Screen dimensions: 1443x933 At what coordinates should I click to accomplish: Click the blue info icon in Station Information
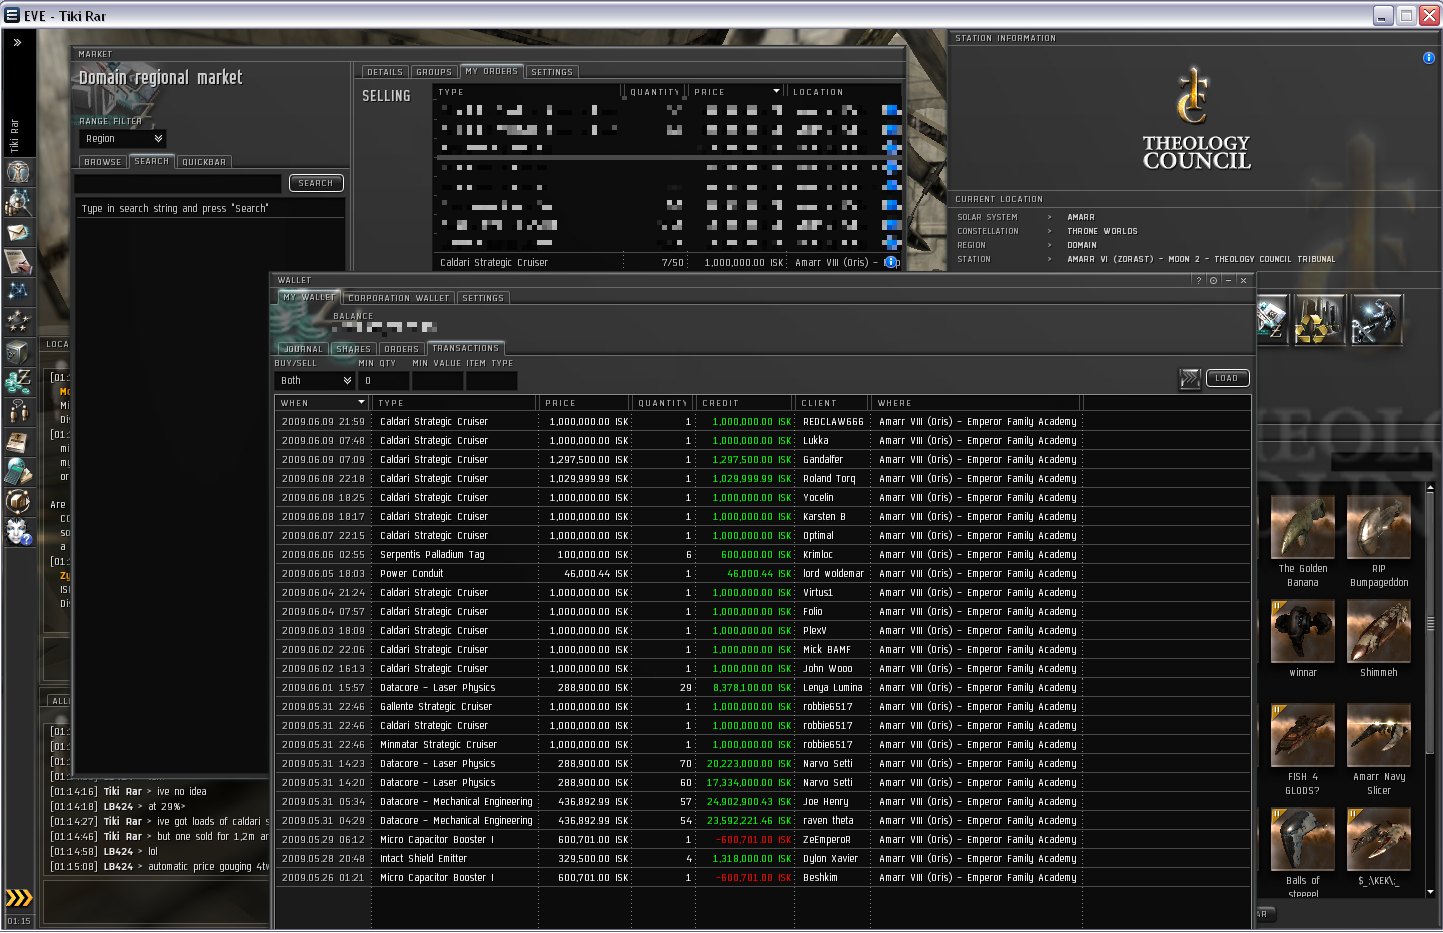[x=1428, y=58]
